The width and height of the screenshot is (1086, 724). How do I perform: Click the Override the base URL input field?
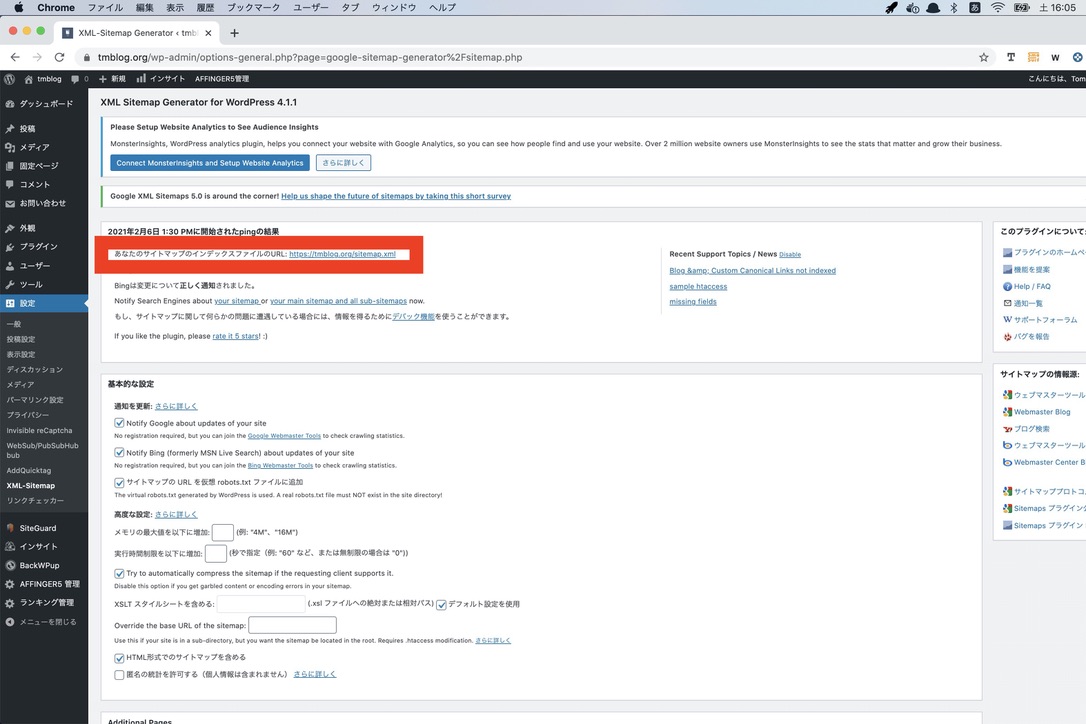292,625
